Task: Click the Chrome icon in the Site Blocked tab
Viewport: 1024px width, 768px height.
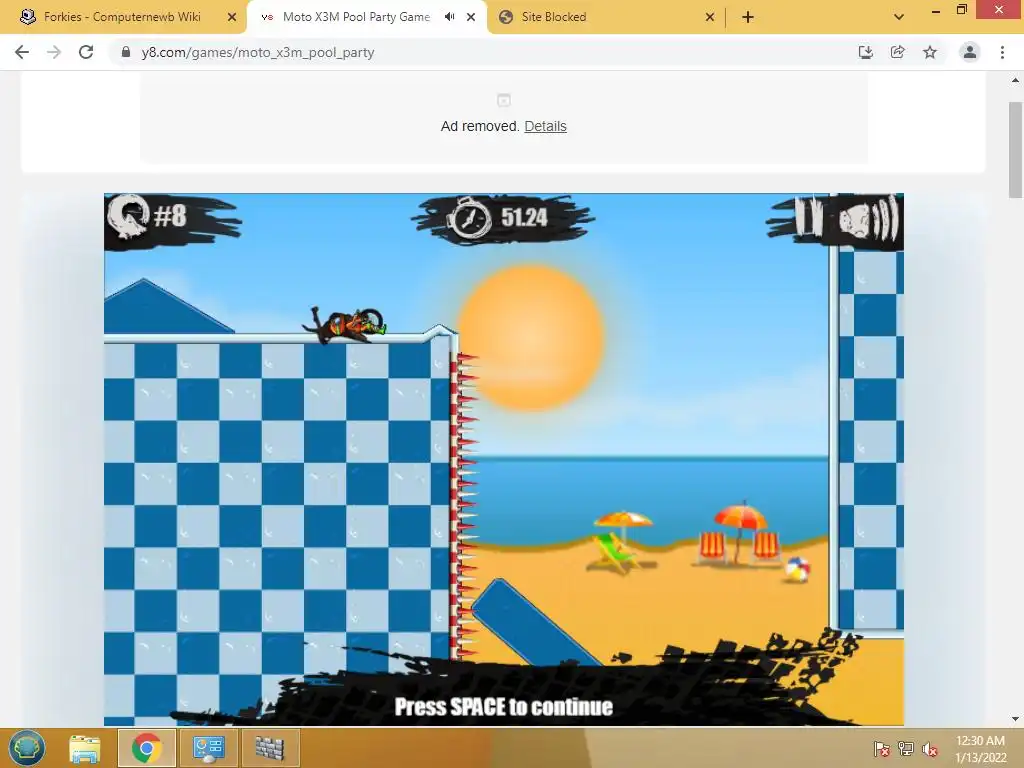Action: tap(505, 17)
